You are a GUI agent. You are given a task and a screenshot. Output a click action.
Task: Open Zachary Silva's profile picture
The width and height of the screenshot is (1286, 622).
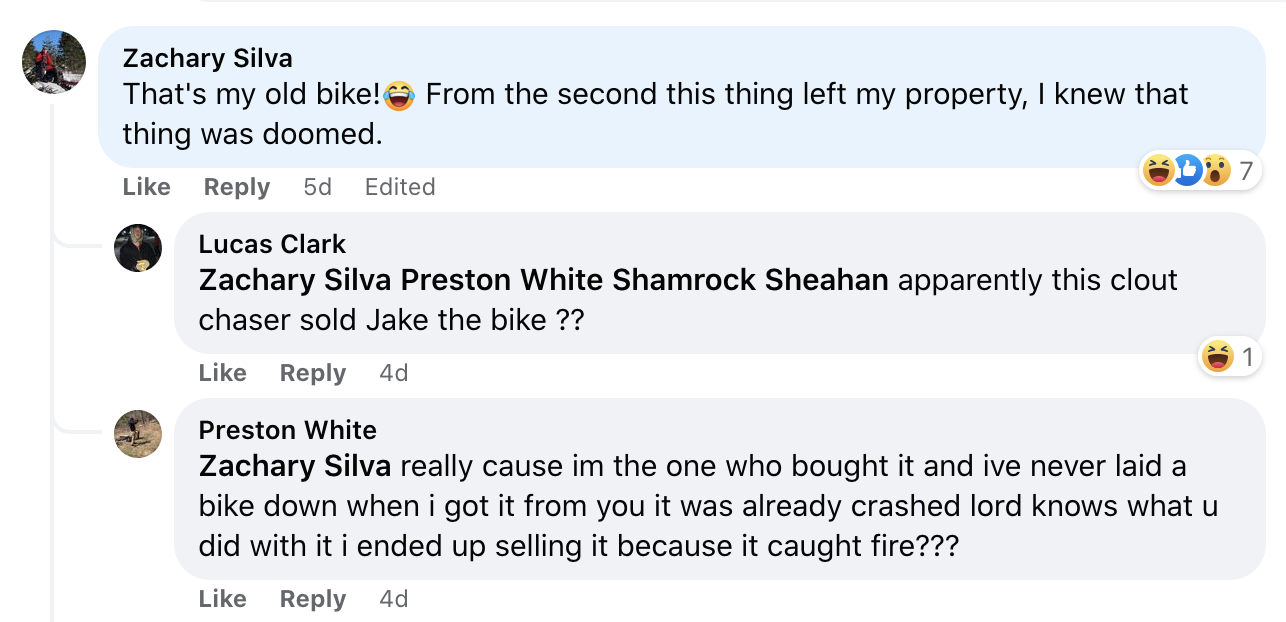point(54,62)
